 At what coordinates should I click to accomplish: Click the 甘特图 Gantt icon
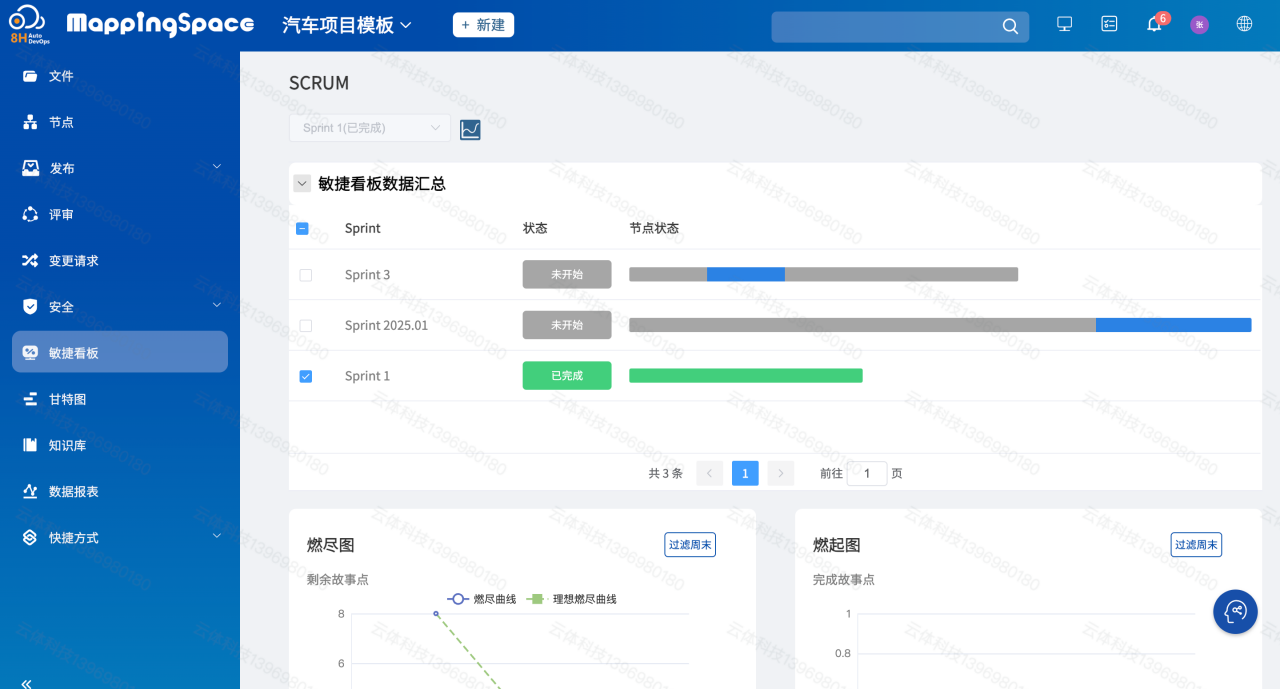[x=30, y=399]
